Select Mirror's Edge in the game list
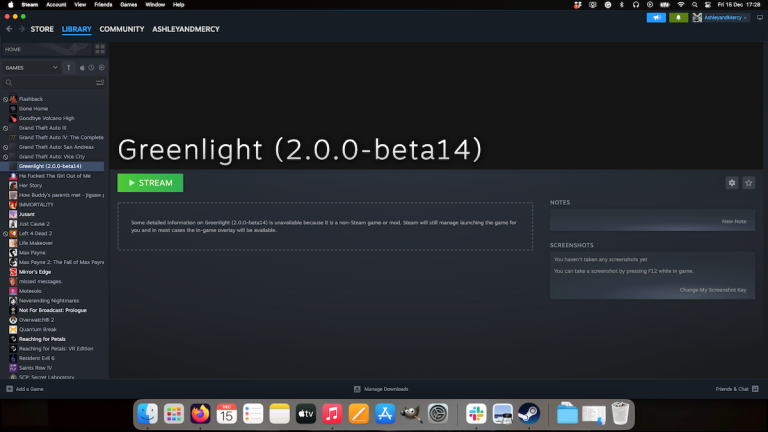Screen dimensions: 768x432 (35, 271)
